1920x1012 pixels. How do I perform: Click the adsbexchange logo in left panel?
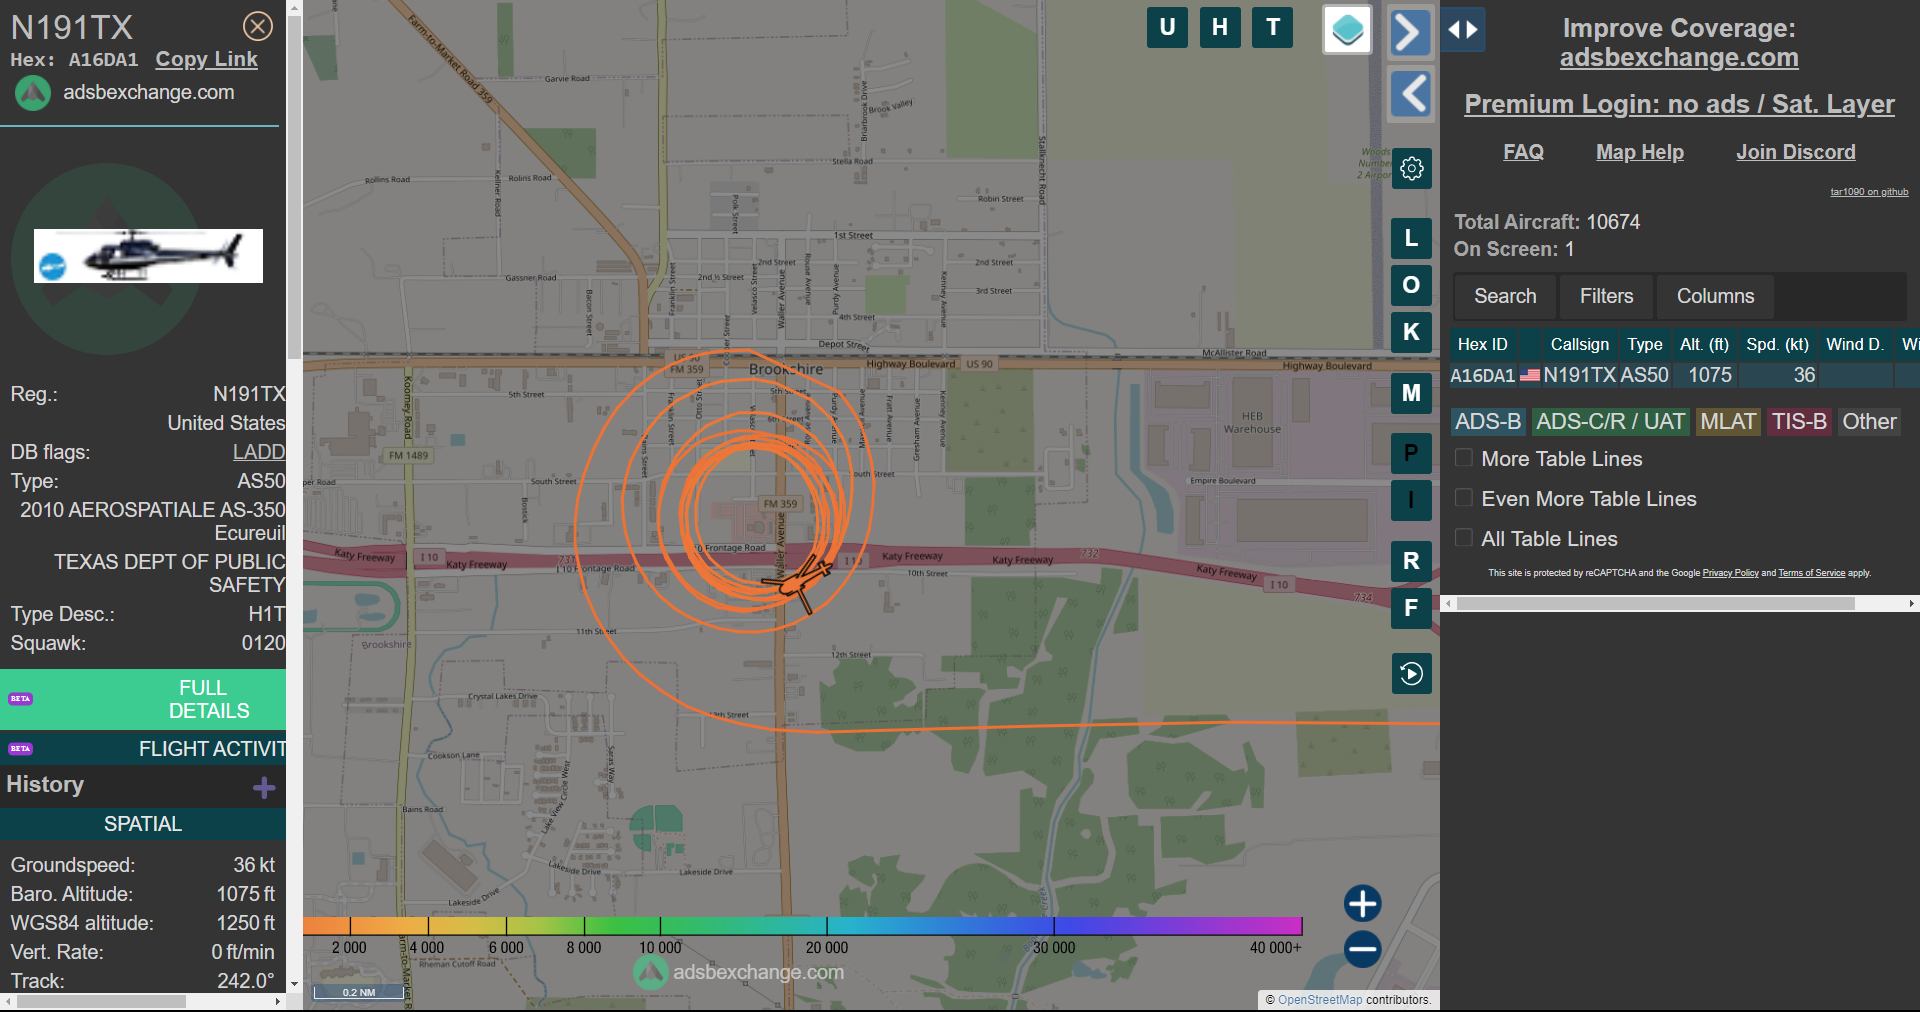(x=32, y=93)
